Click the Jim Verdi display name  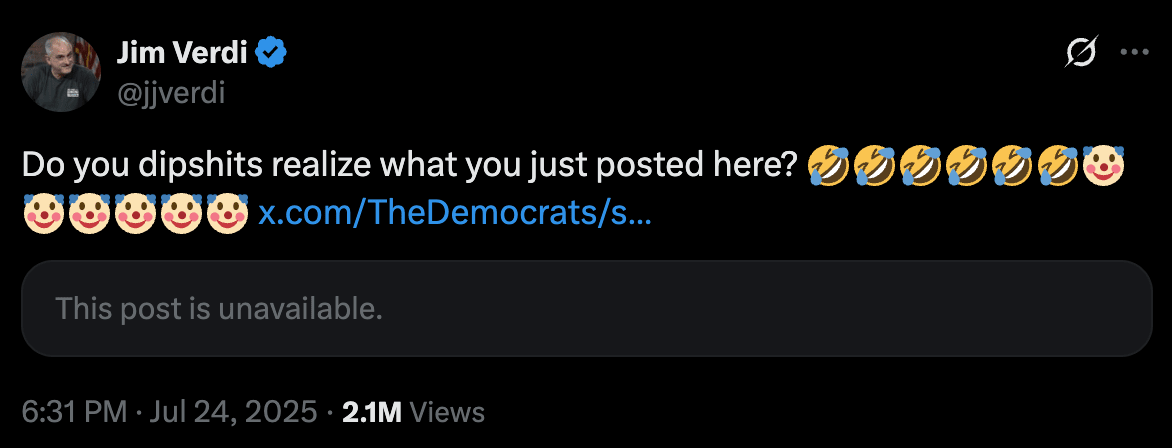tap(183, 52)
